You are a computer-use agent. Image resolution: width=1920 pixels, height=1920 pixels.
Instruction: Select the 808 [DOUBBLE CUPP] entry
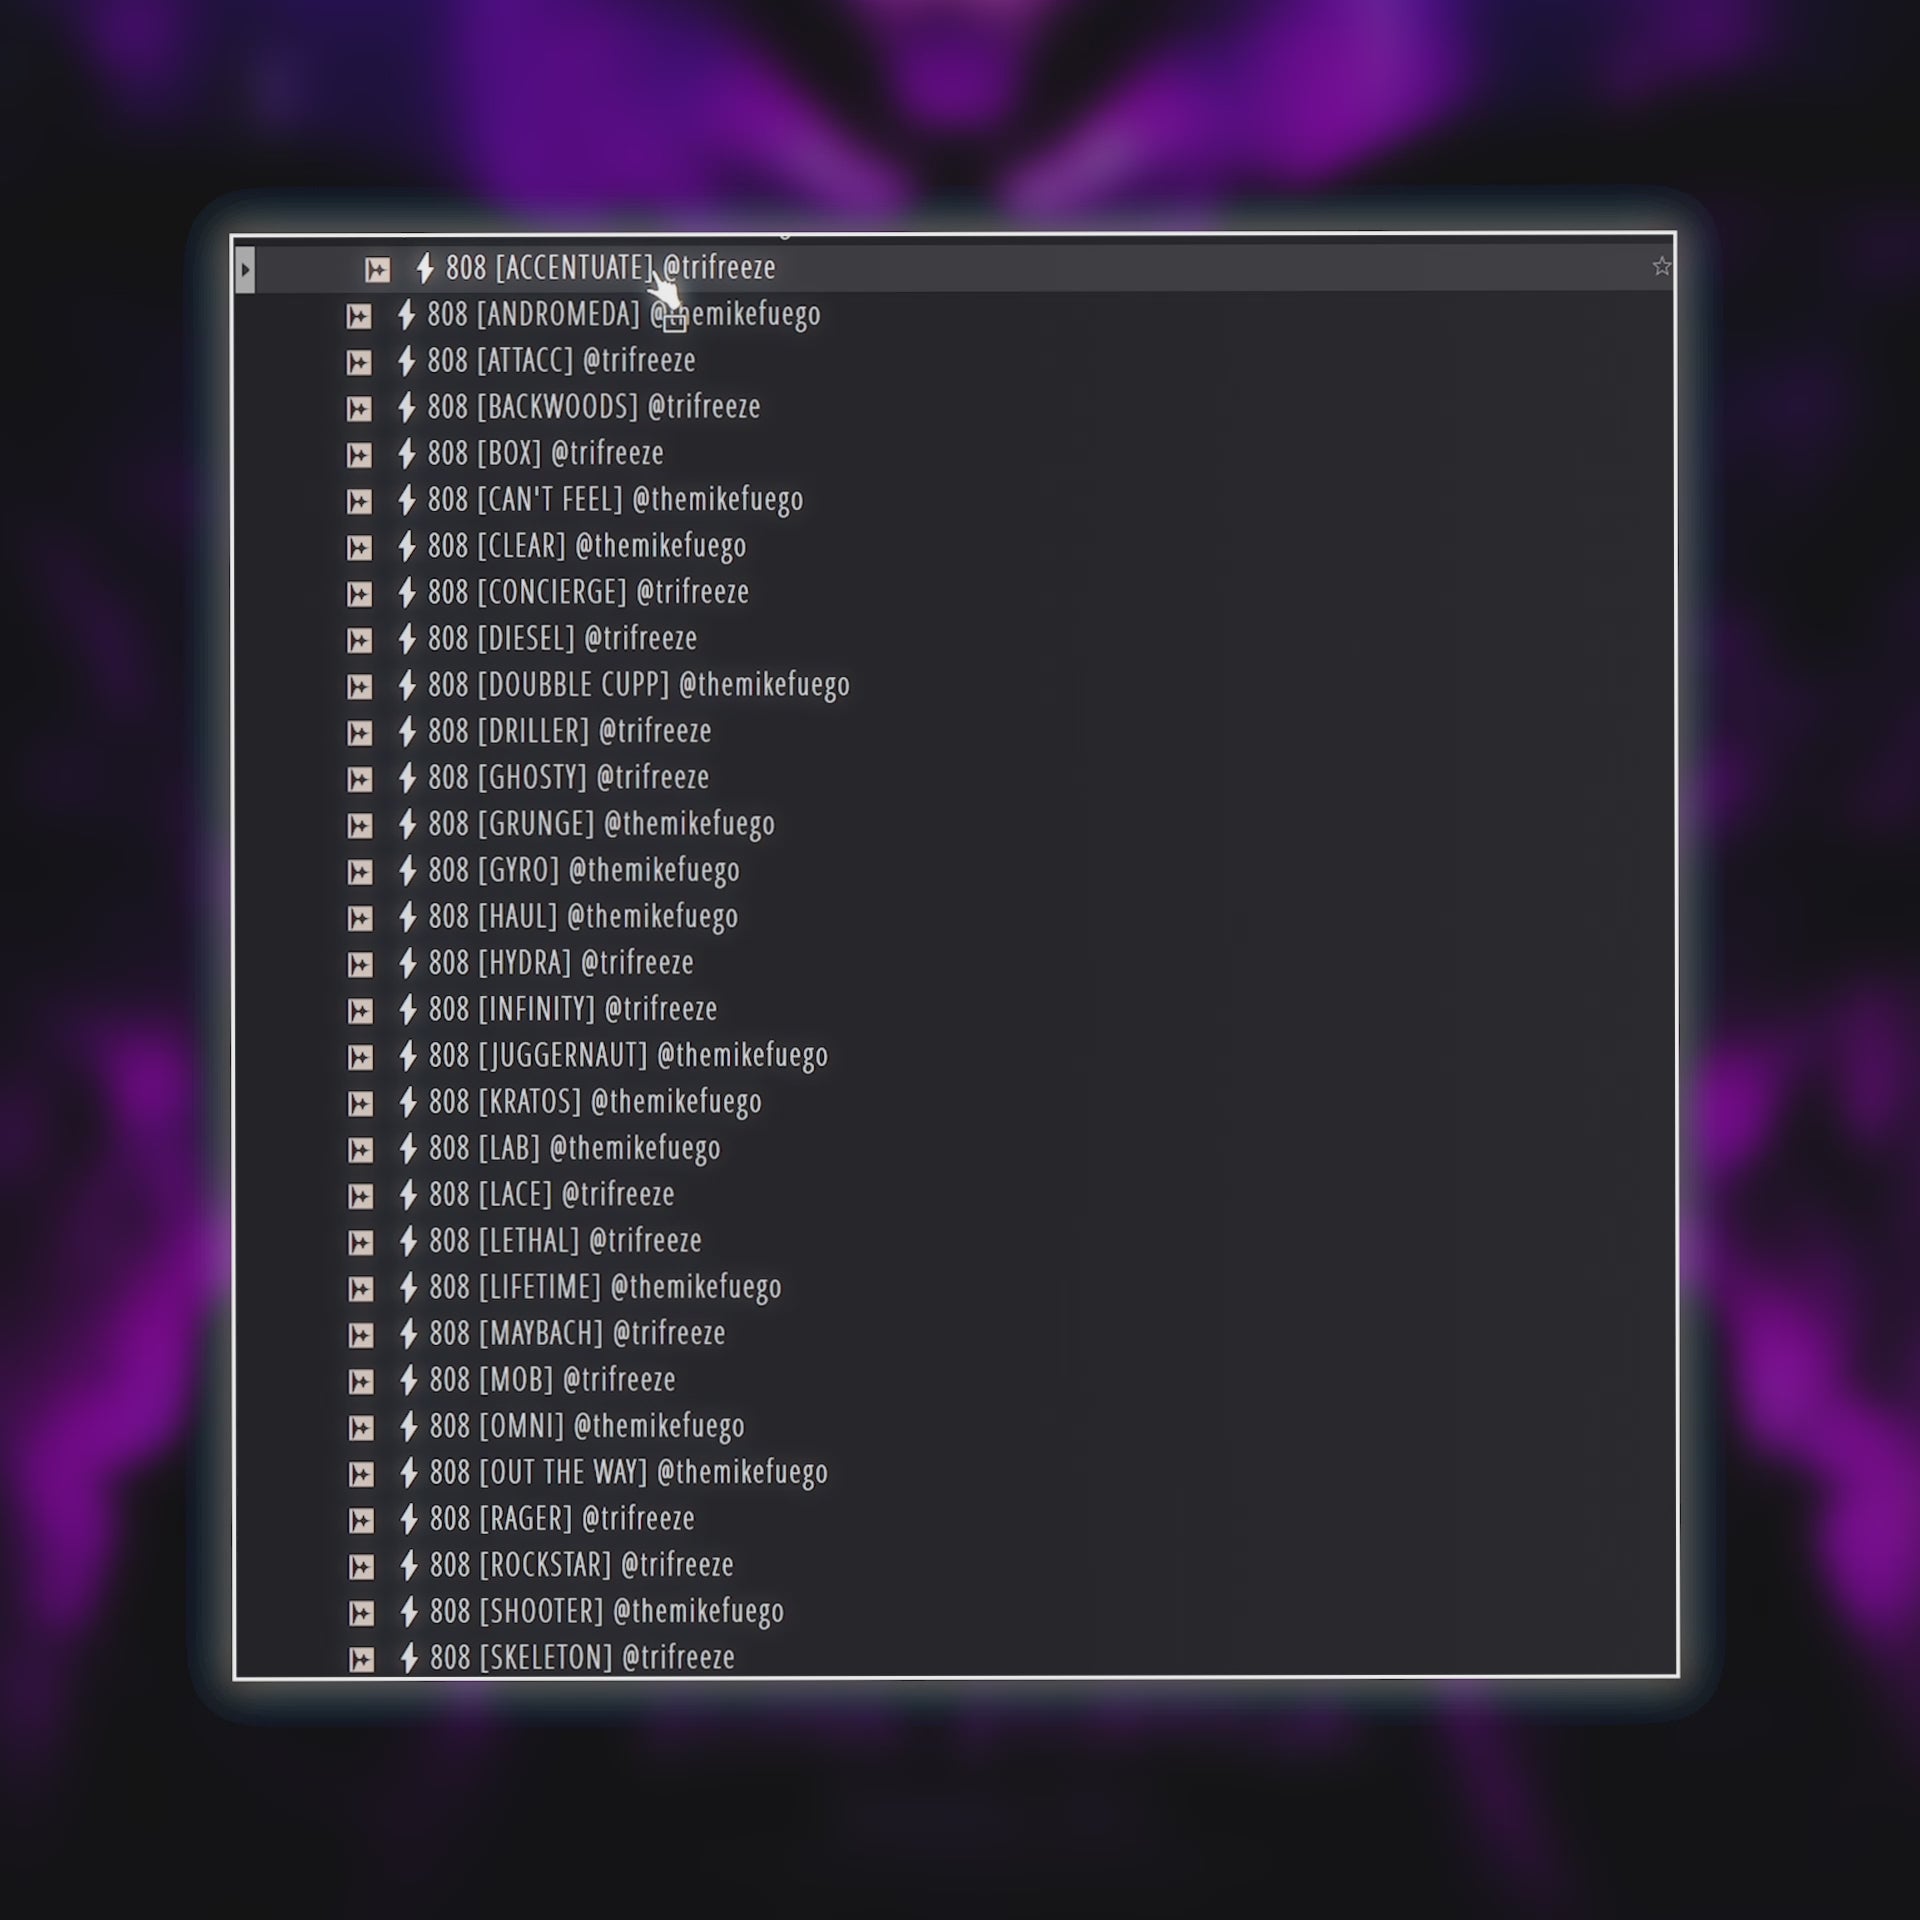pos(638,685)
